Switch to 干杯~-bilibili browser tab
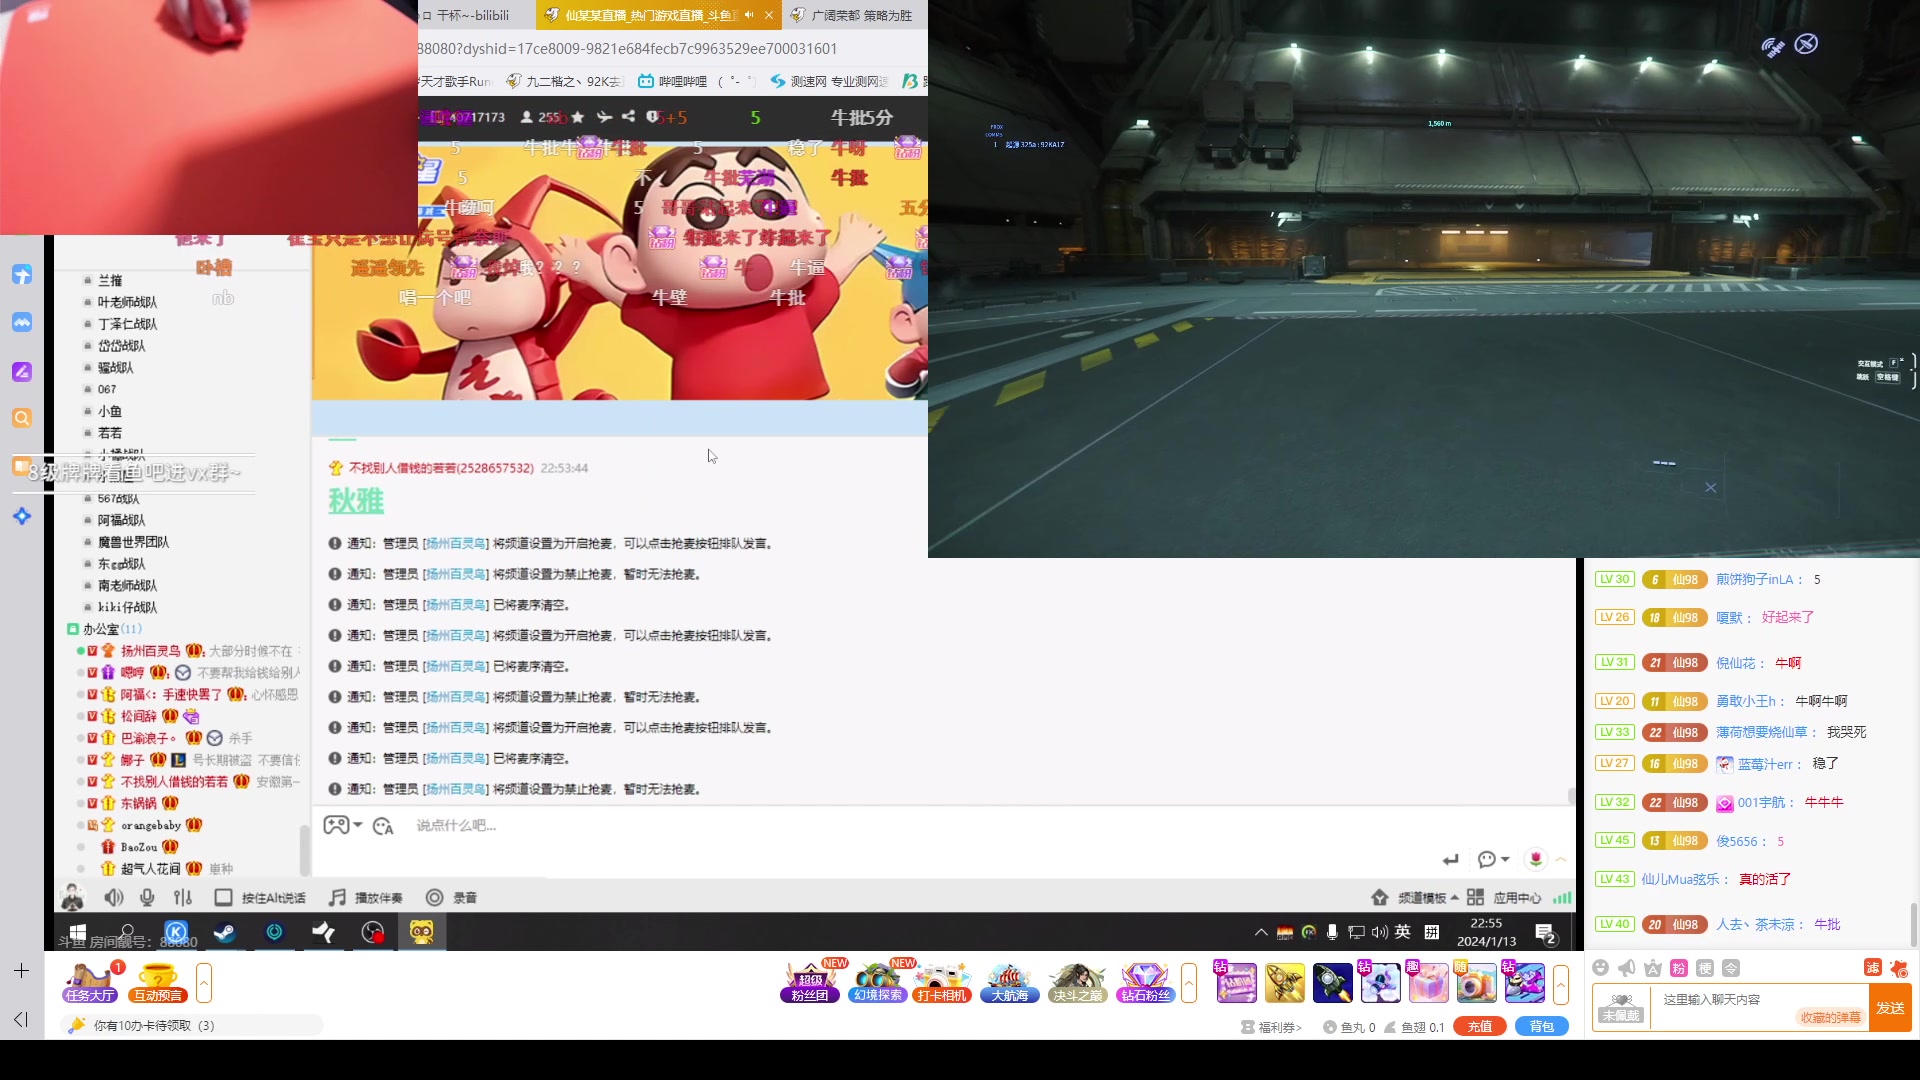Screen dimensions: 1920x1080 pos(472,15)
